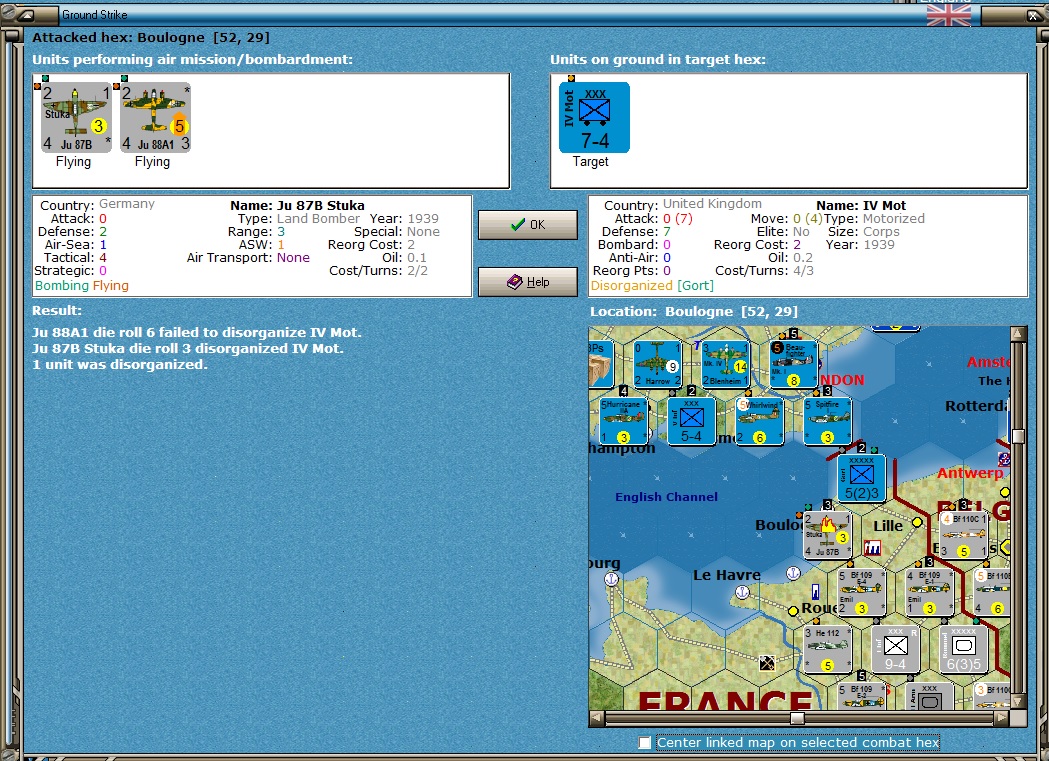Image resolution: width=1049 pixels, height=761 pixels.
Task: Click the UK flag in title bar
Action: (x=949, y=14)
